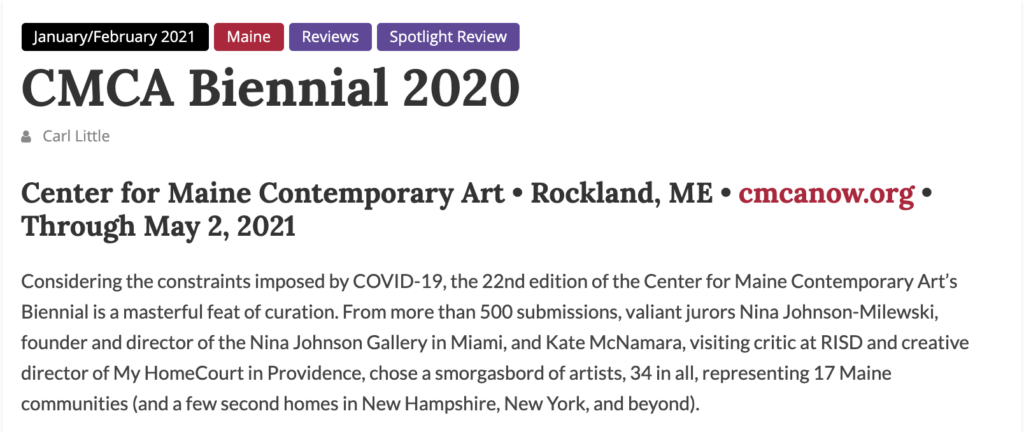Open the January/February 2021 issue tag
Viewport: 1024px width, 432px height.
point(115,37)
